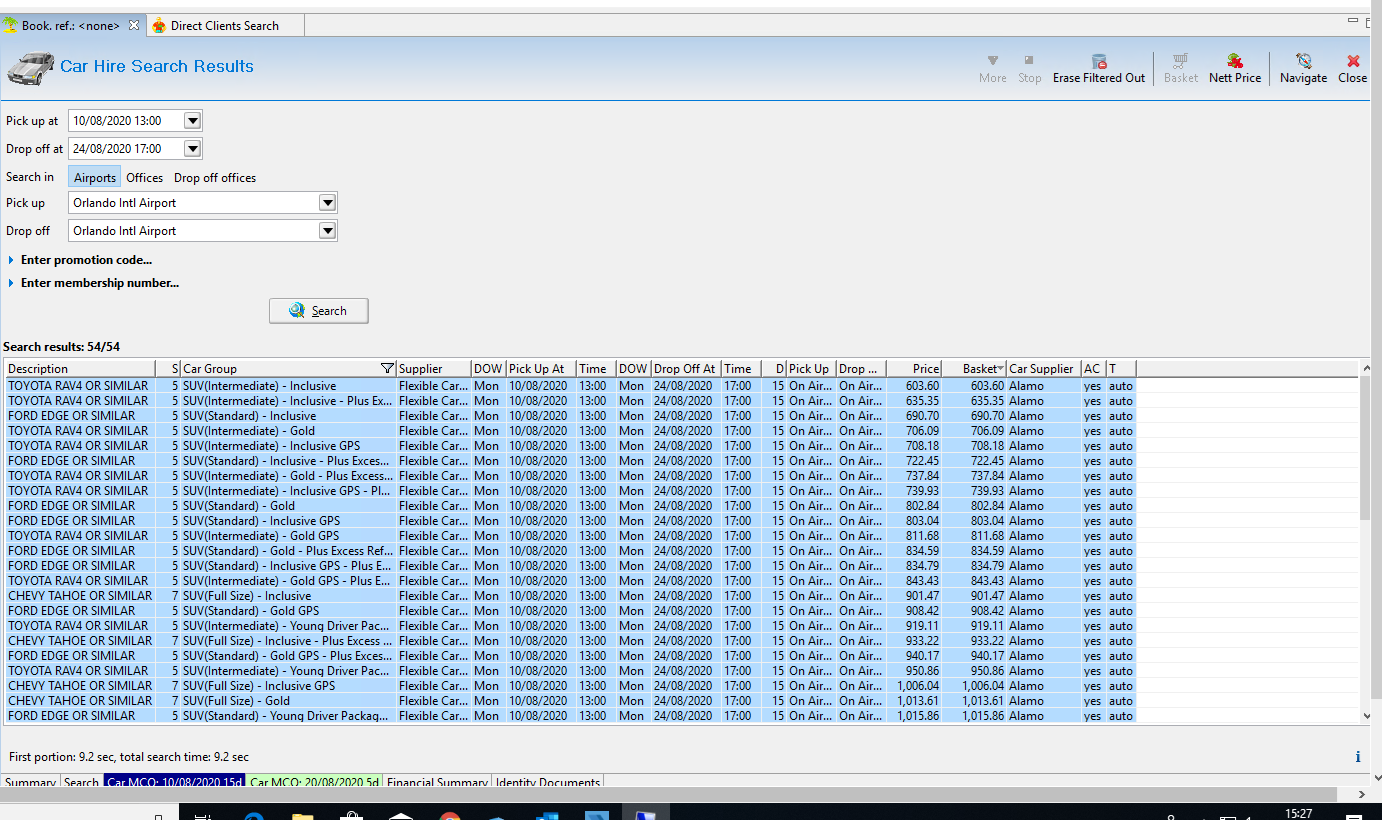Click the results scrollbar down arrow
The width and height of the screenshot is (1382, 820).
tap(1367, 716)
